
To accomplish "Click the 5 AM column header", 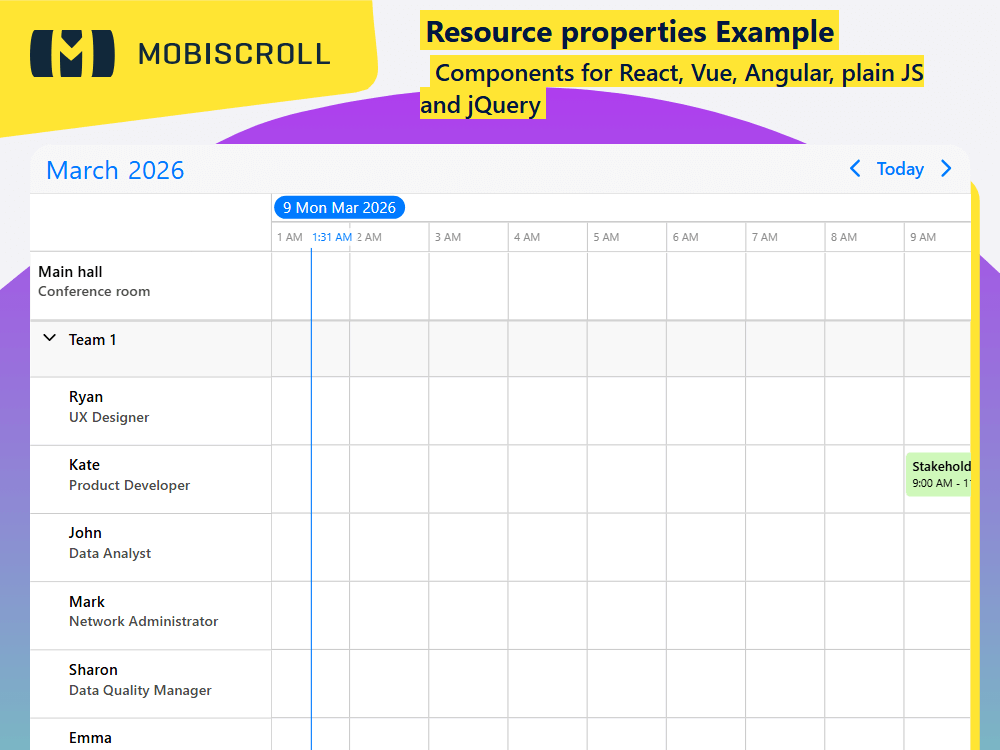I will click(x=604, y=237).
